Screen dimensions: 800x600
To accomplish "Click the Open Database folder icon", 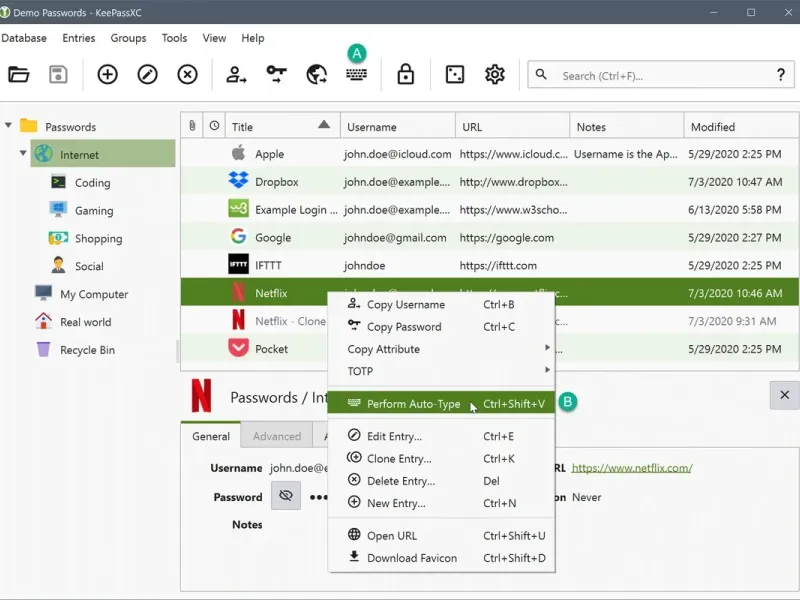I will pyautogui.click(x=19, y=74).
